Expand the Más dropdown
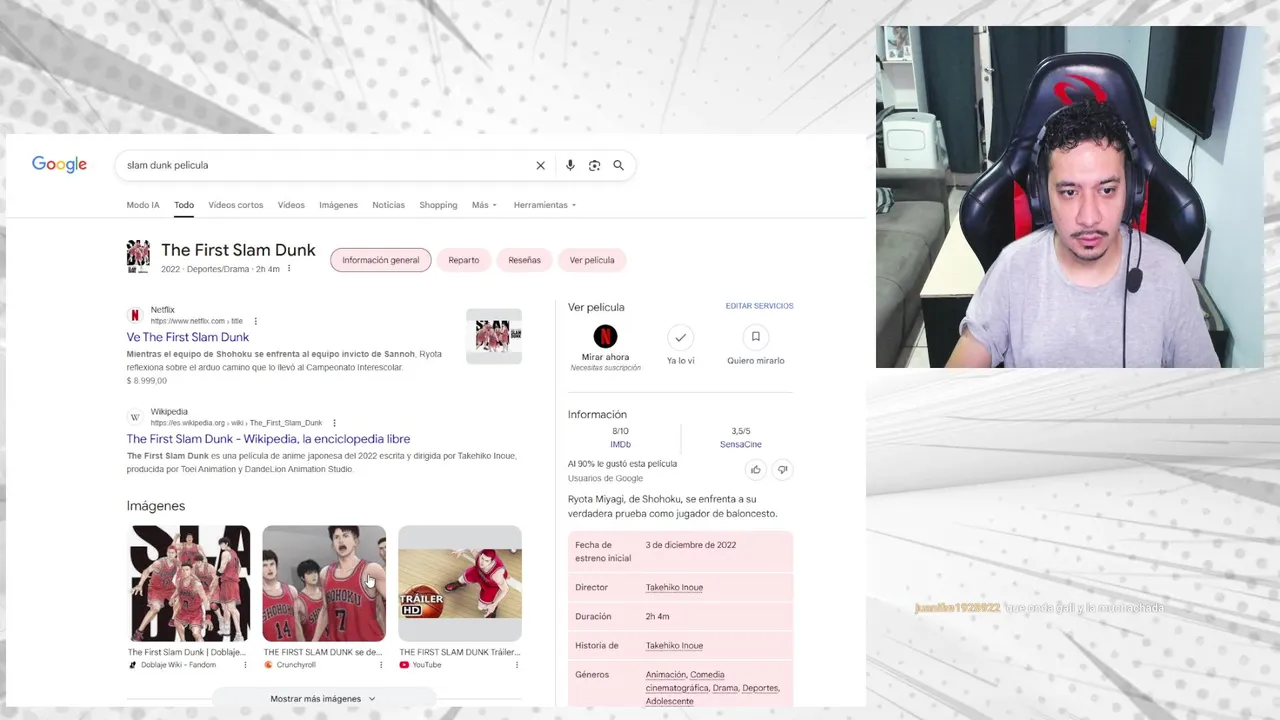 [x=484, y=205]
